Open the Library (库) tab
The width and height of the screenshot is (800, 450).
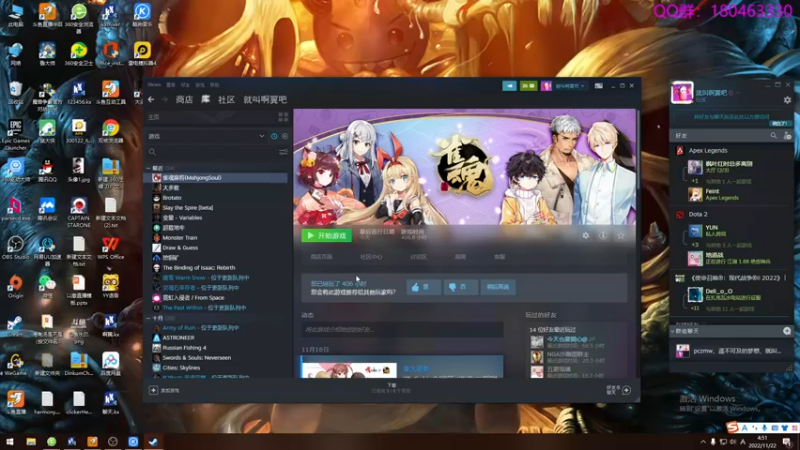point(205,99)
